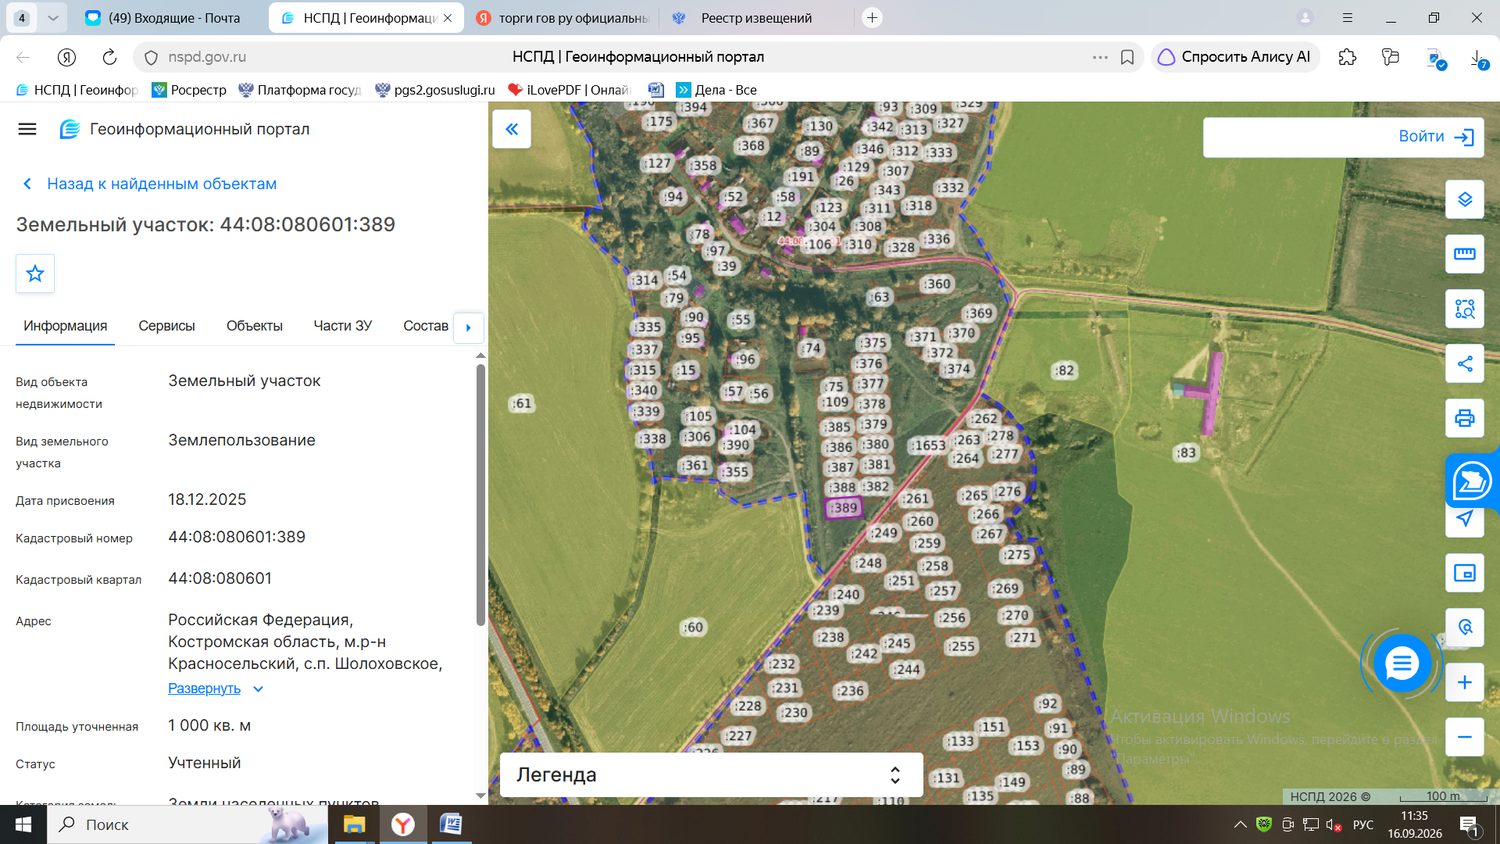Locate my position on the map
The image size is (1500, 844).
[x=1465, y=518]
